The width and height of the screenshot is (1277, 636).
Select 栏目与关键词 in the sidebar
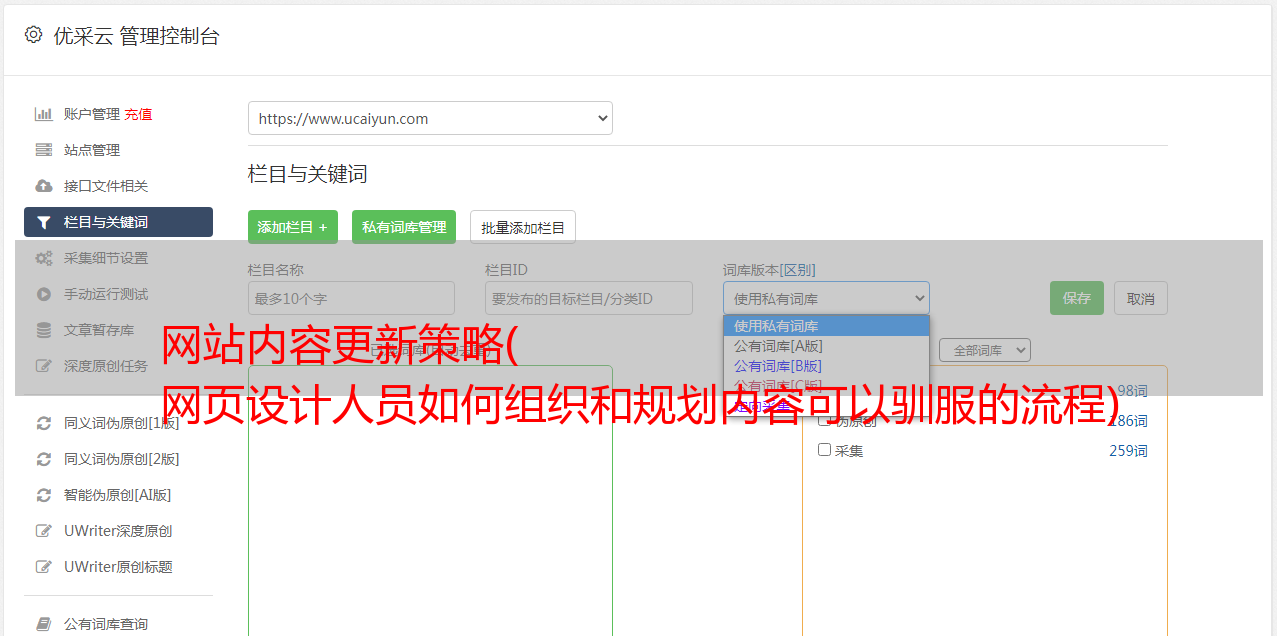[x=118, y=222]
